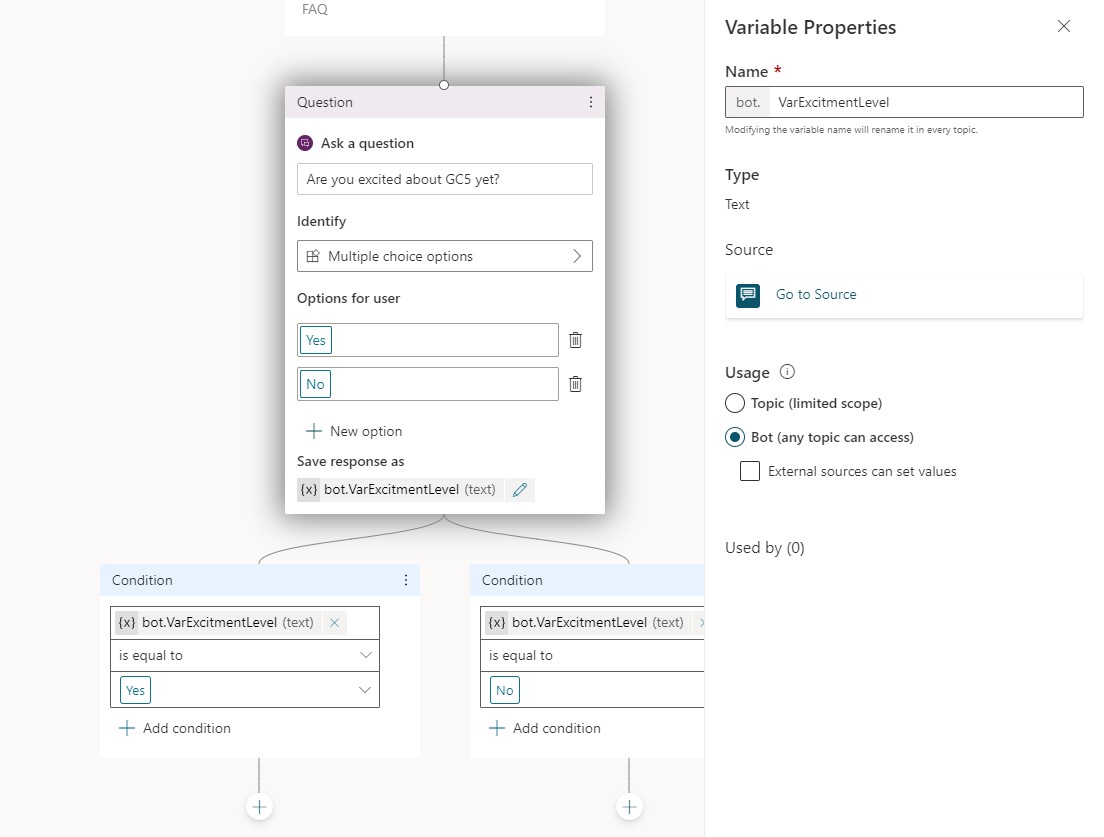This screenshot has width=1104, height=837.
Task: Open the Yes value dropdown in the left Condition
Action: tap(245, 690)
